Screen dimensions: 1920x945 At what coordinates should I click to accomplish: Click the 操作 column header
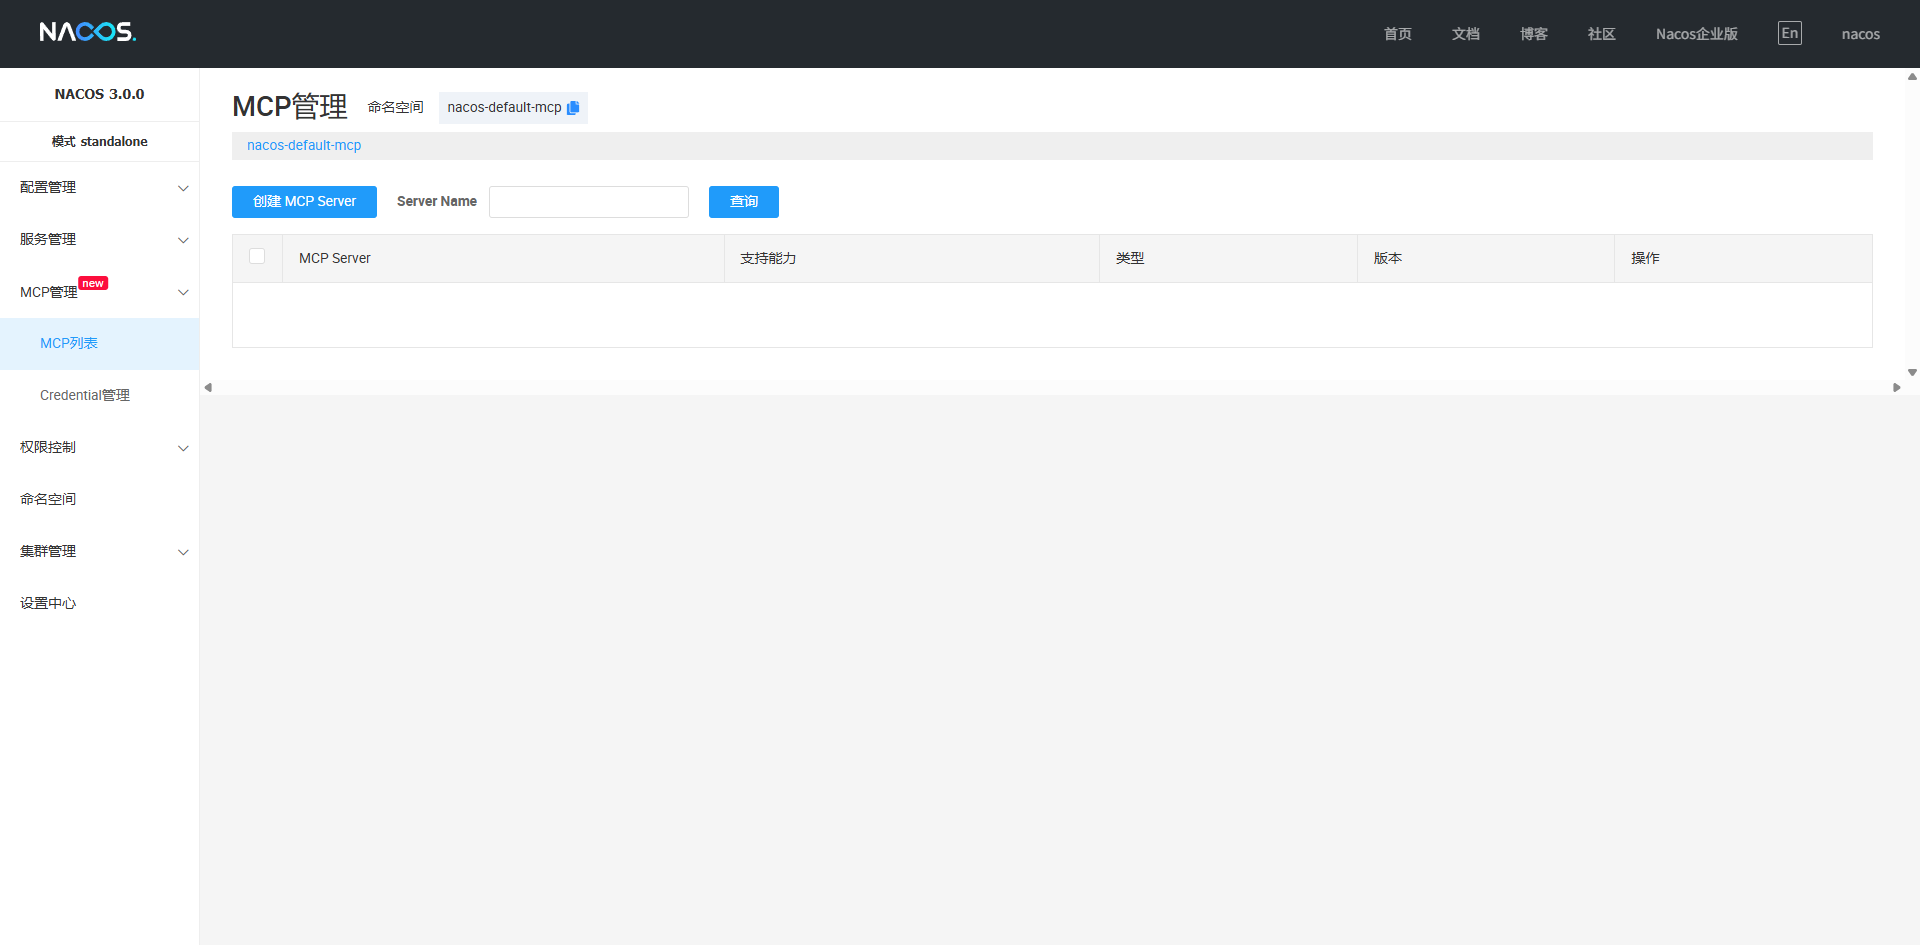click(x=1743, y=258)
